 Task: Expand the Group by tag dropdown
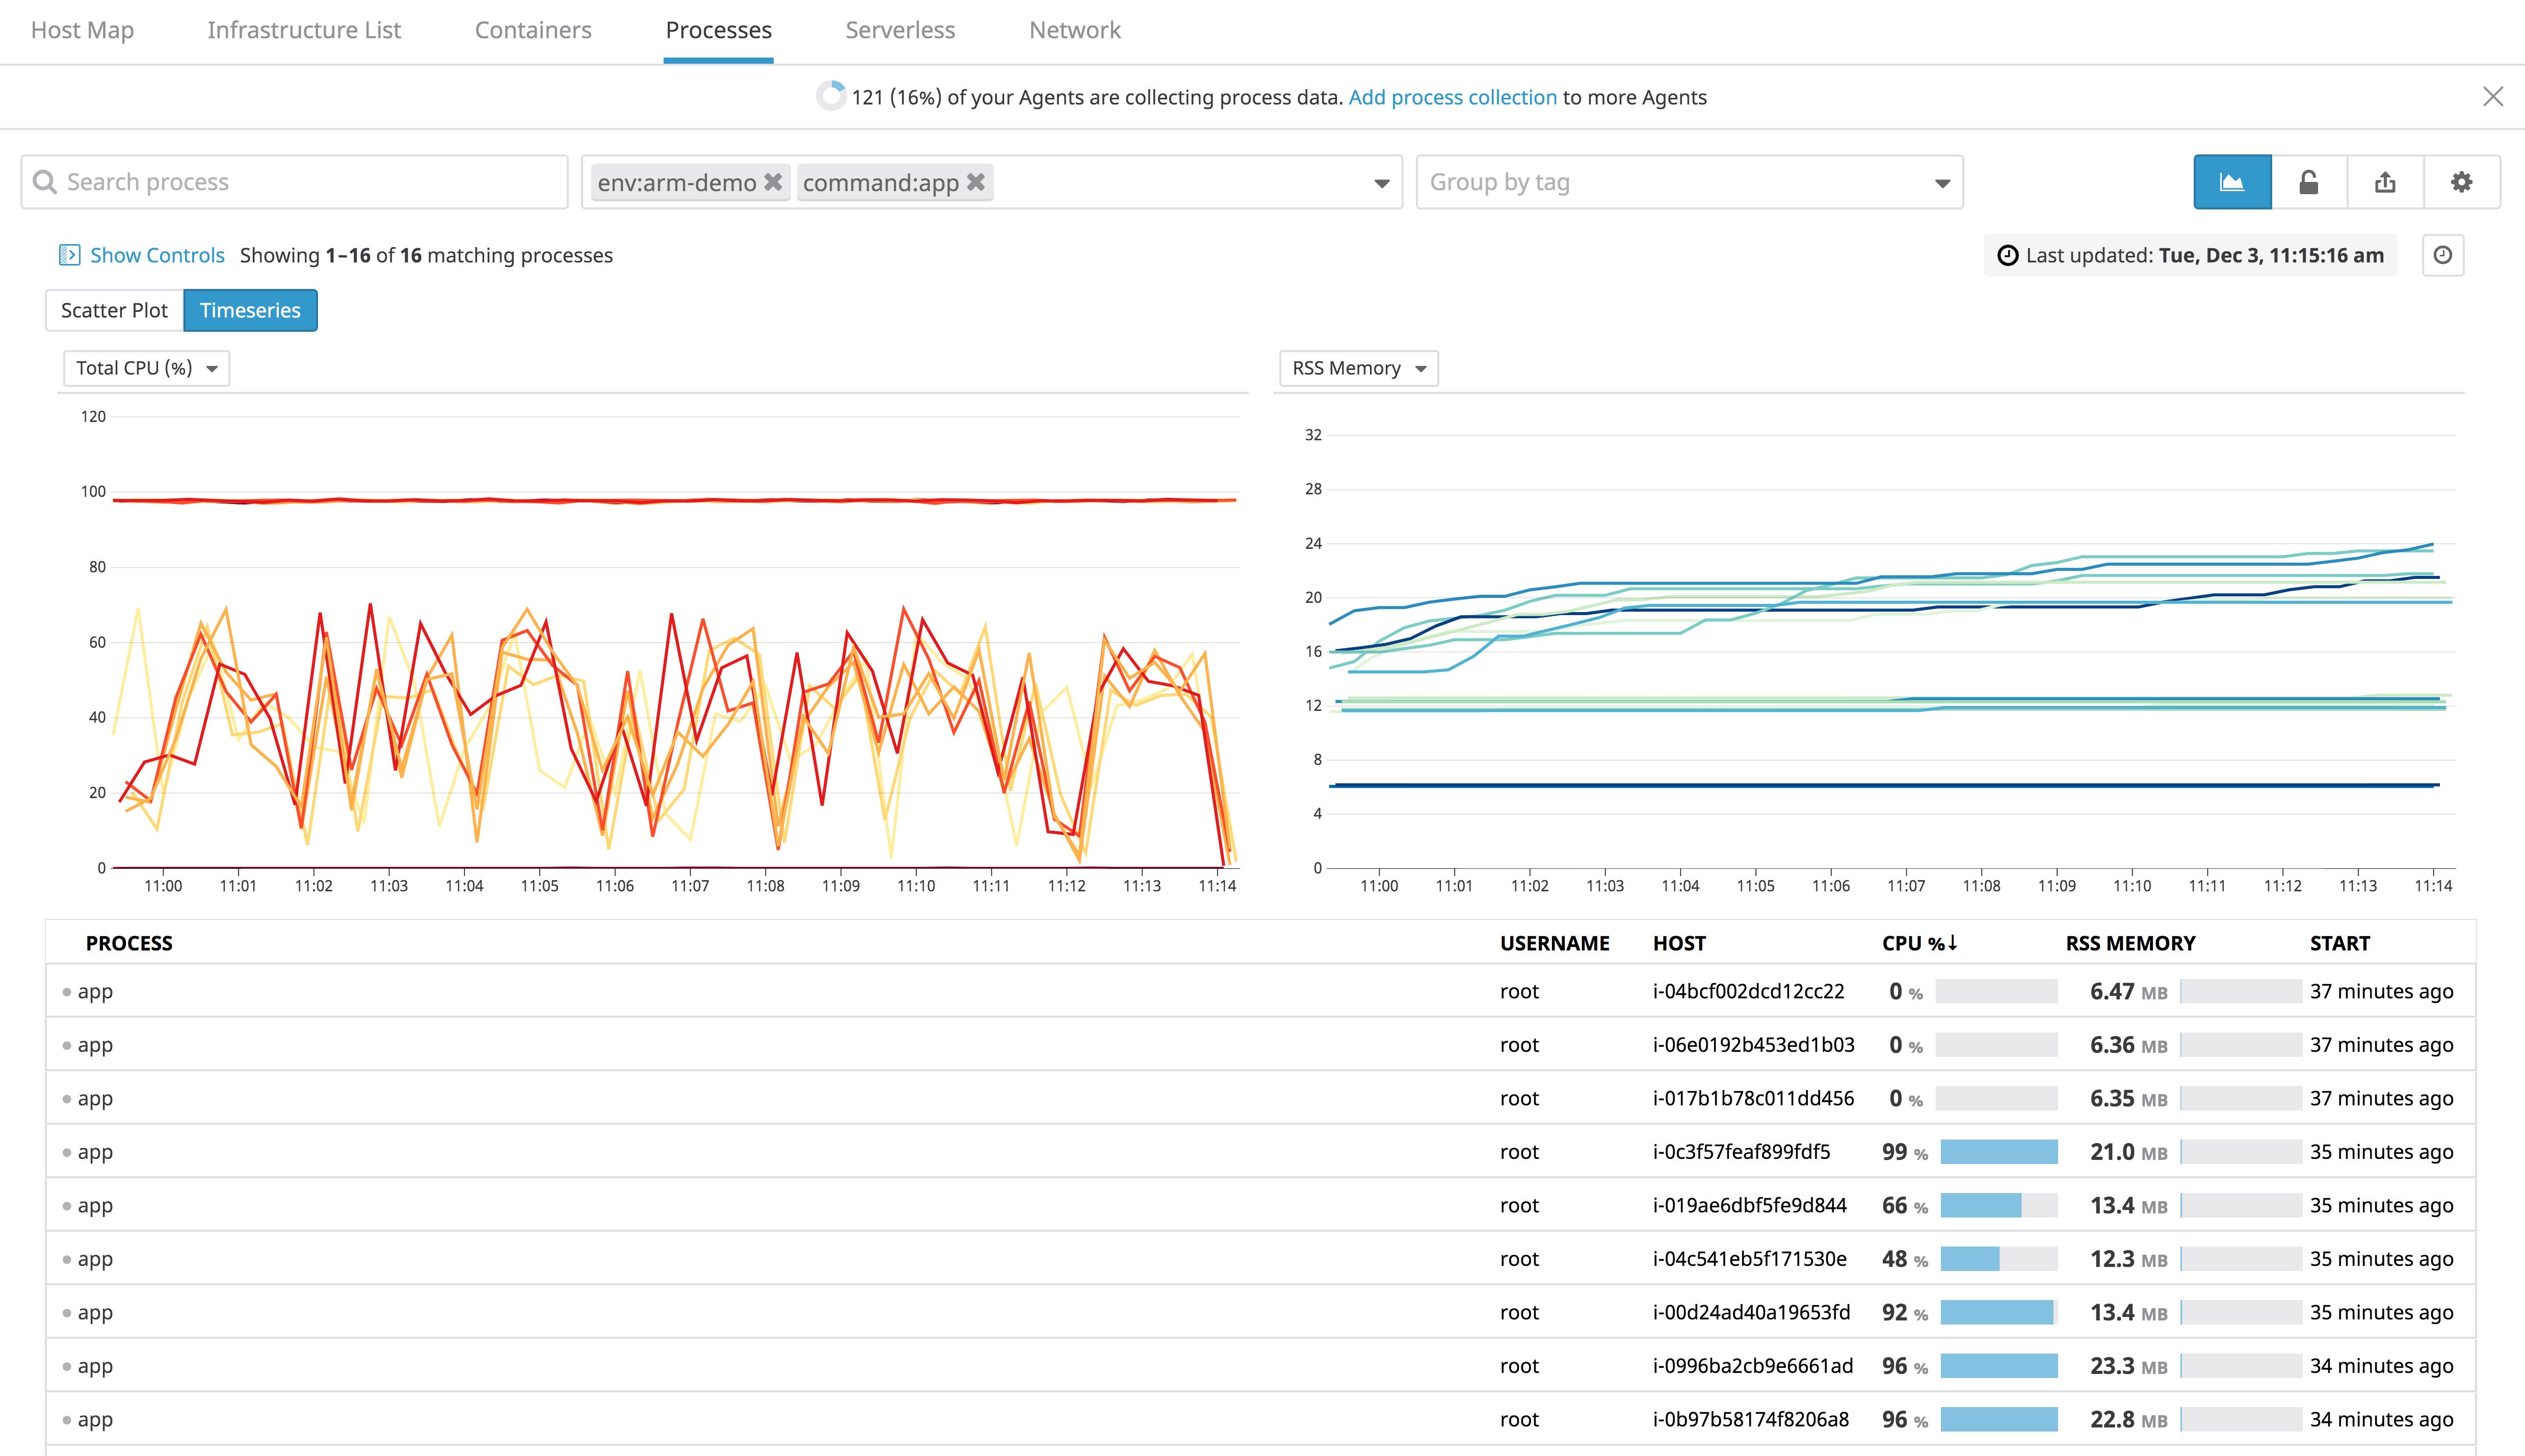[1689, 182]
